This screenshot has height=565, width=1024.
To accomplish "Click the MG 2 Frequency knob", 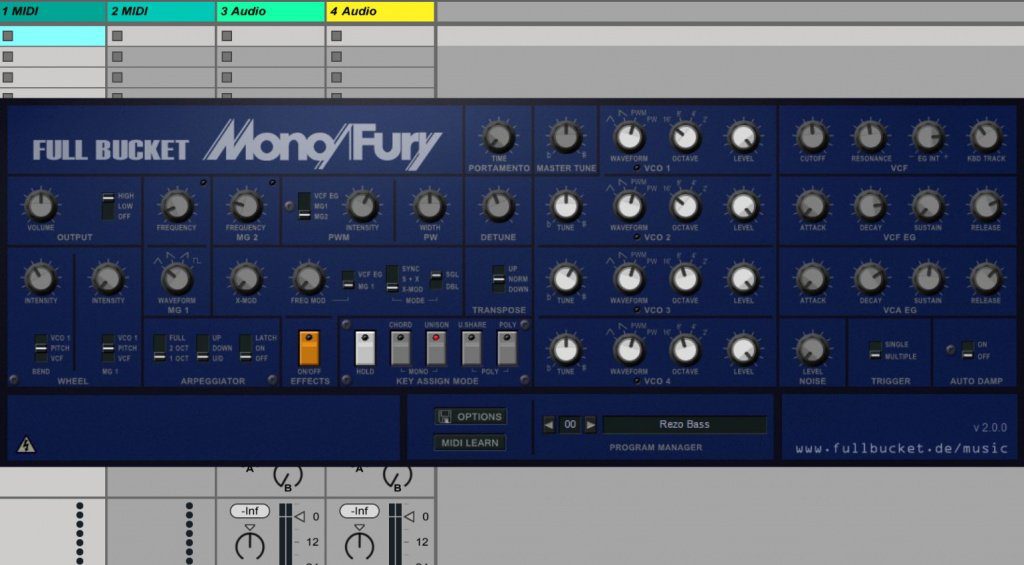I will (246, 206).
